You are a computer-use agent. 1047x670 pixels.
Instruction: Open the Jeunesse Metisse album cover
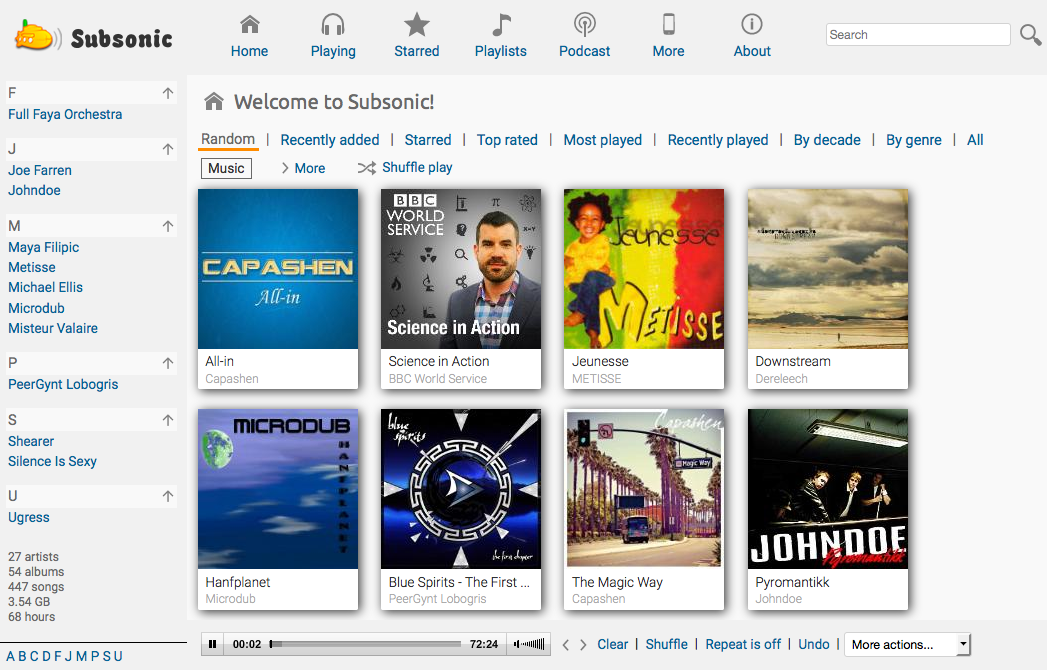click(x=644, y=269)
